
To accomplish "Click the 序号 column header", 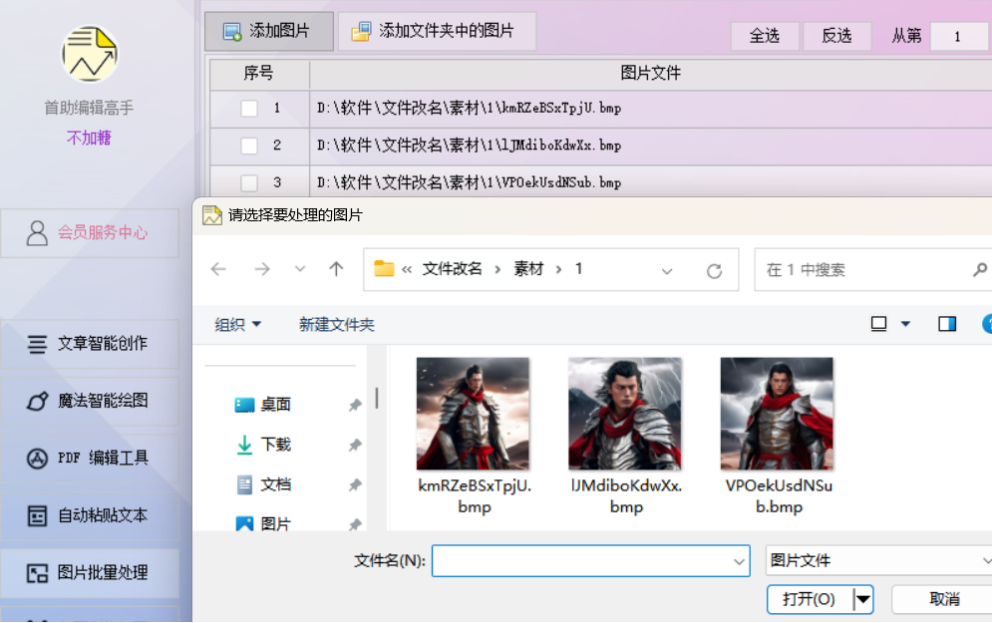I will [x=259, y=74].
